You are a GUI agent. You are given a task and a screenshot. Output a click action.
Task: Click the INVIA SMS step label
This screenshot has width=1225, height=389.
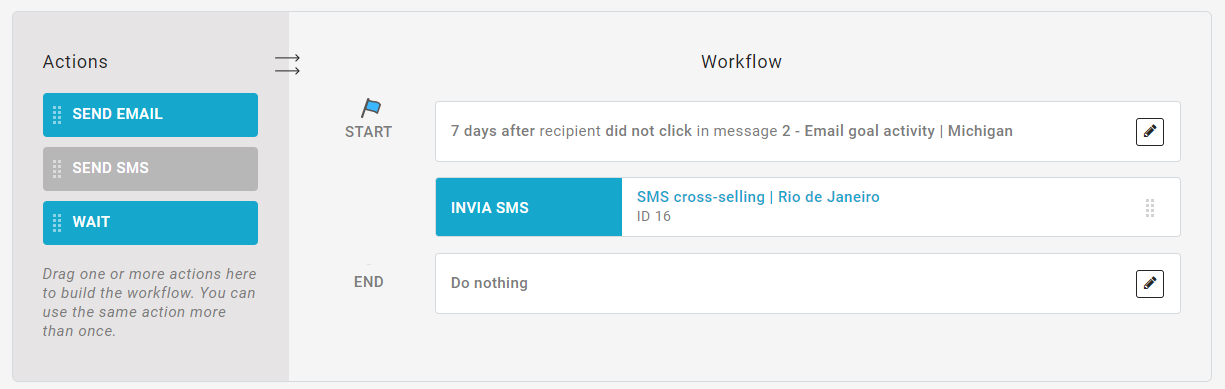(490, 208)
